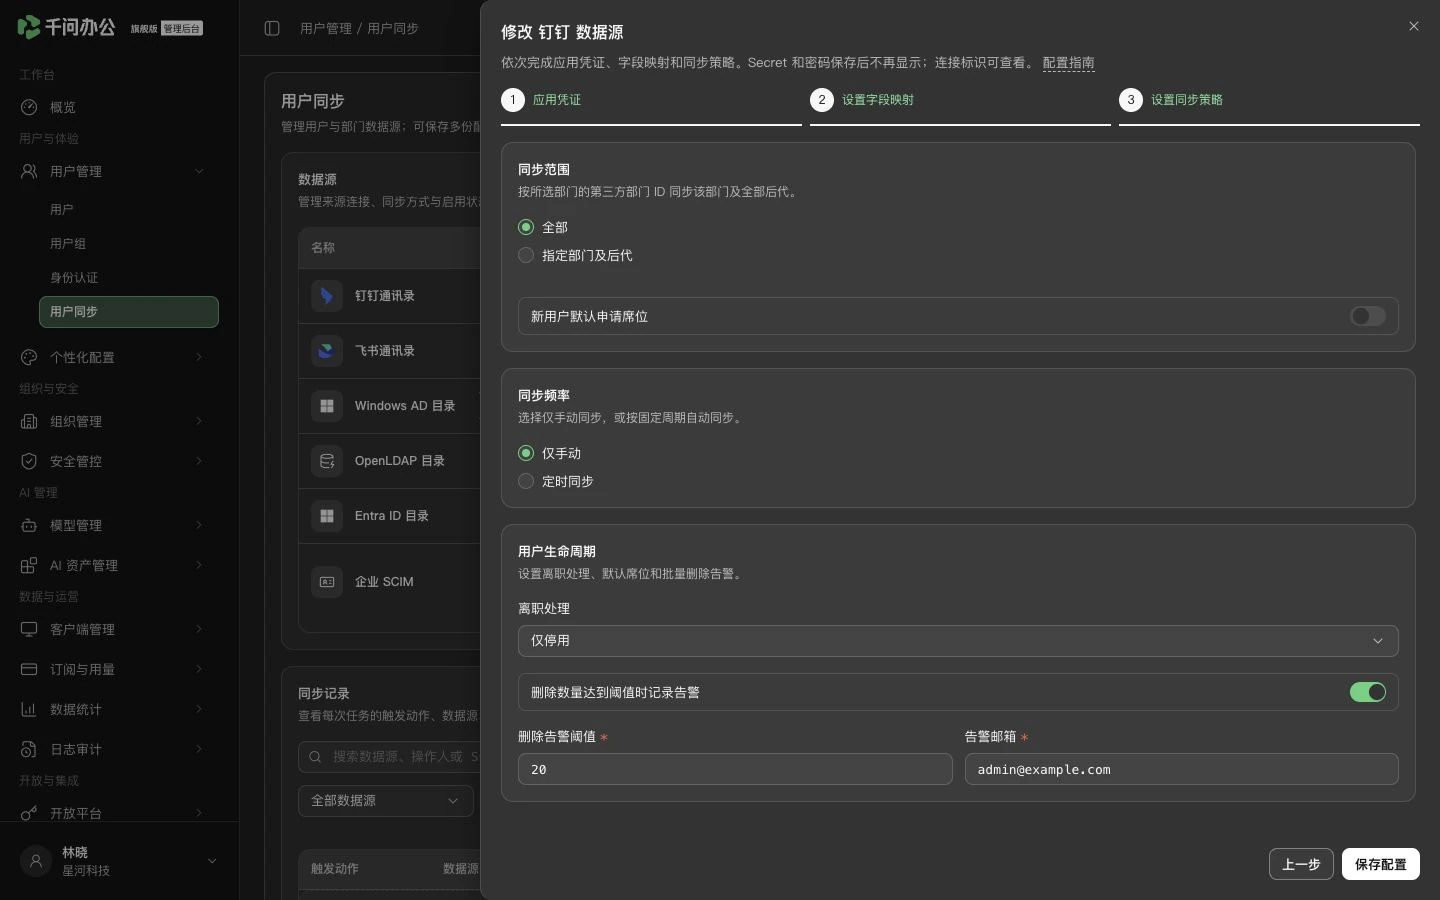Expand 安全管控 submenu chevron

pyautogui.click(x=199, y=461)
